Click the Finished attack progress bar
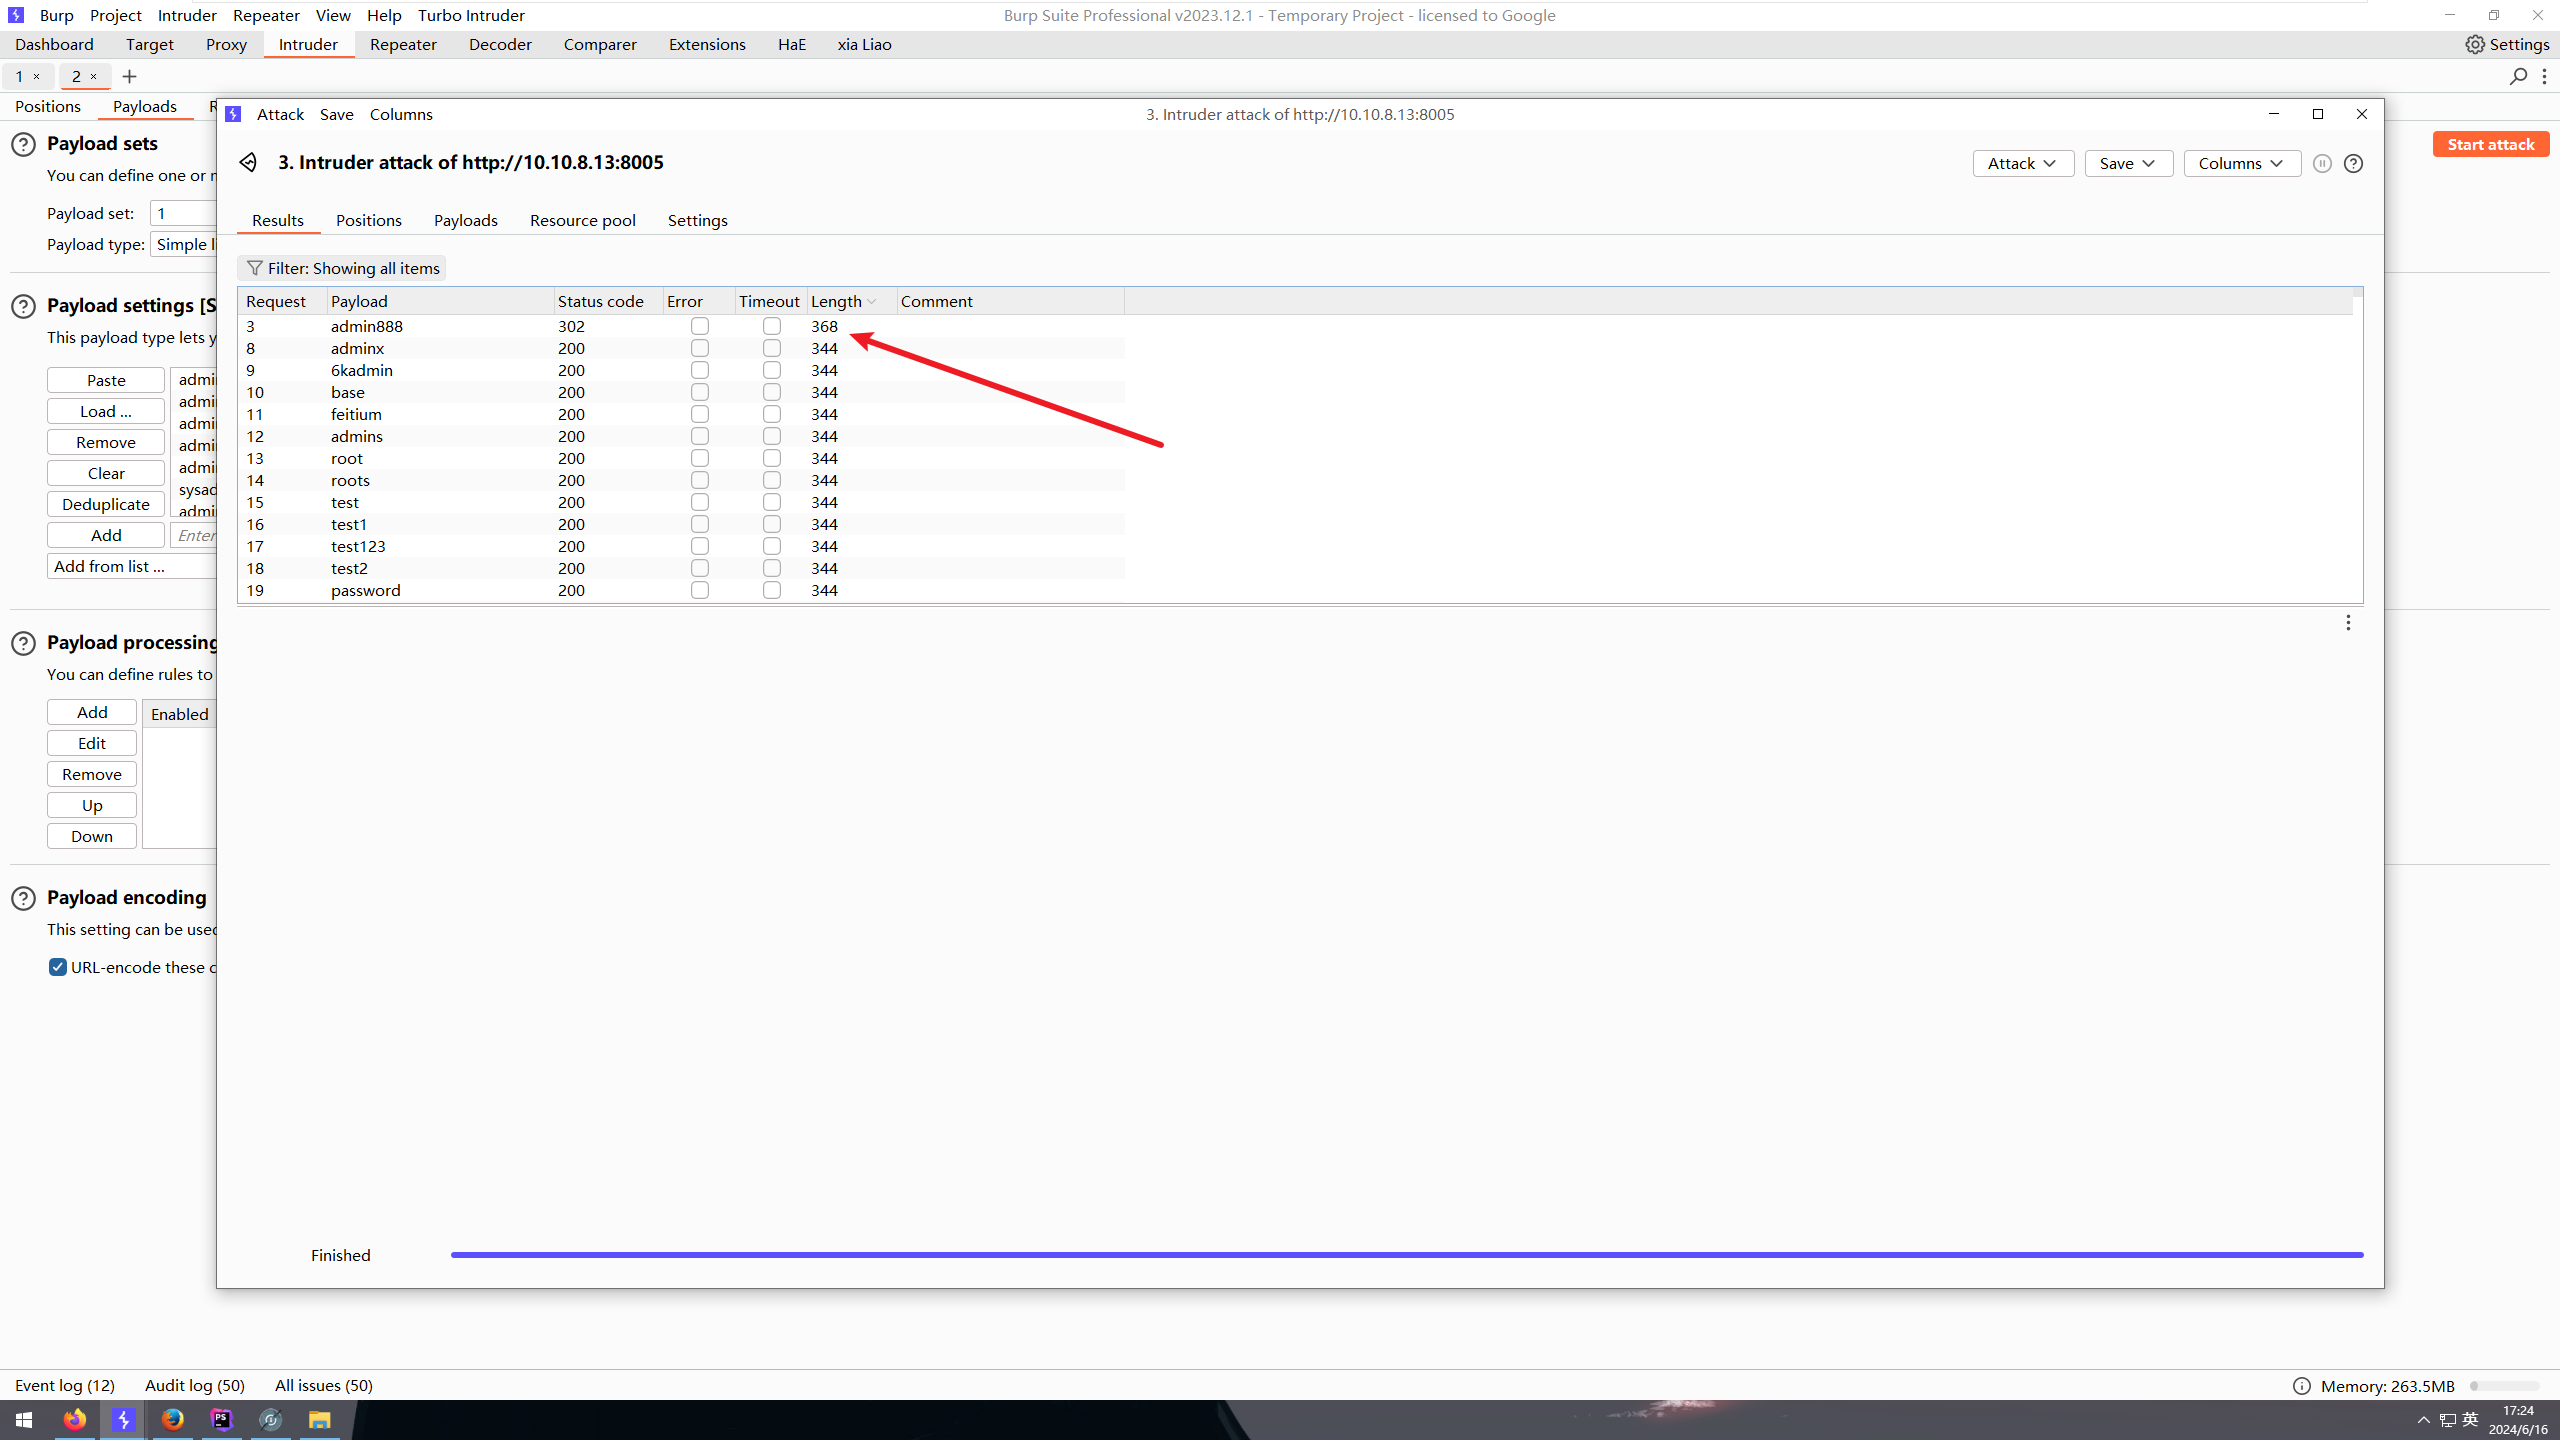The height and width of the screenshot is (1440, 2560). [1407, 1254]
